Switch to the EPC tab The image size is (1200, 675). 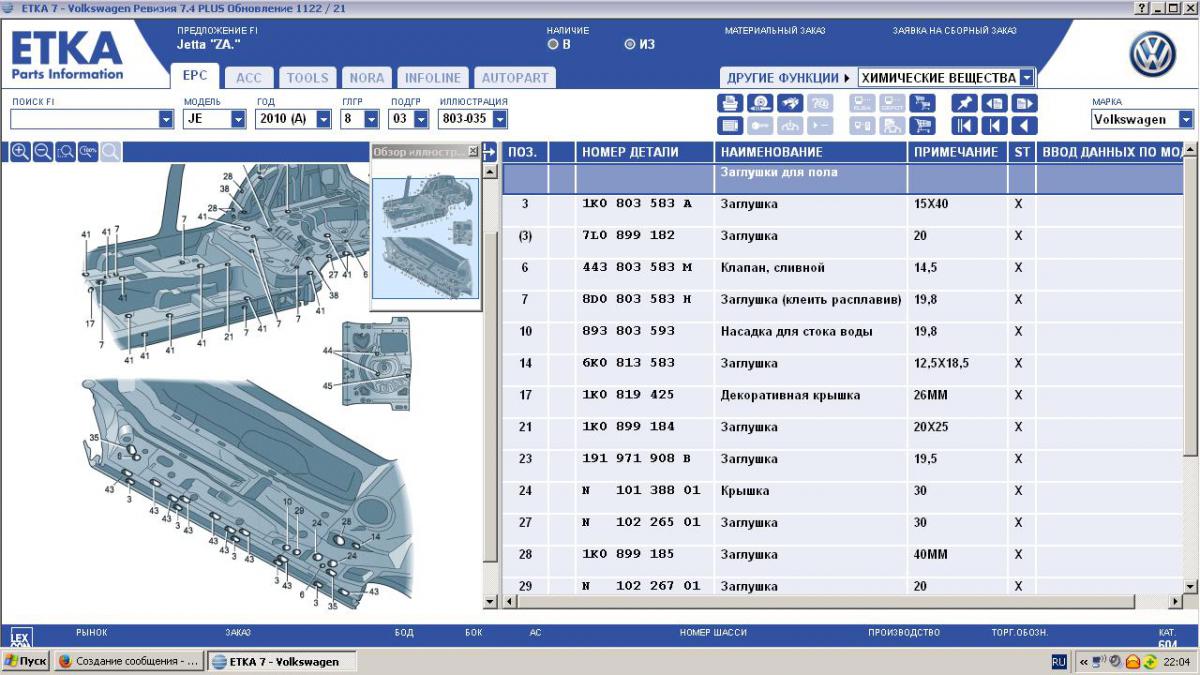click(x=195, y=76)
